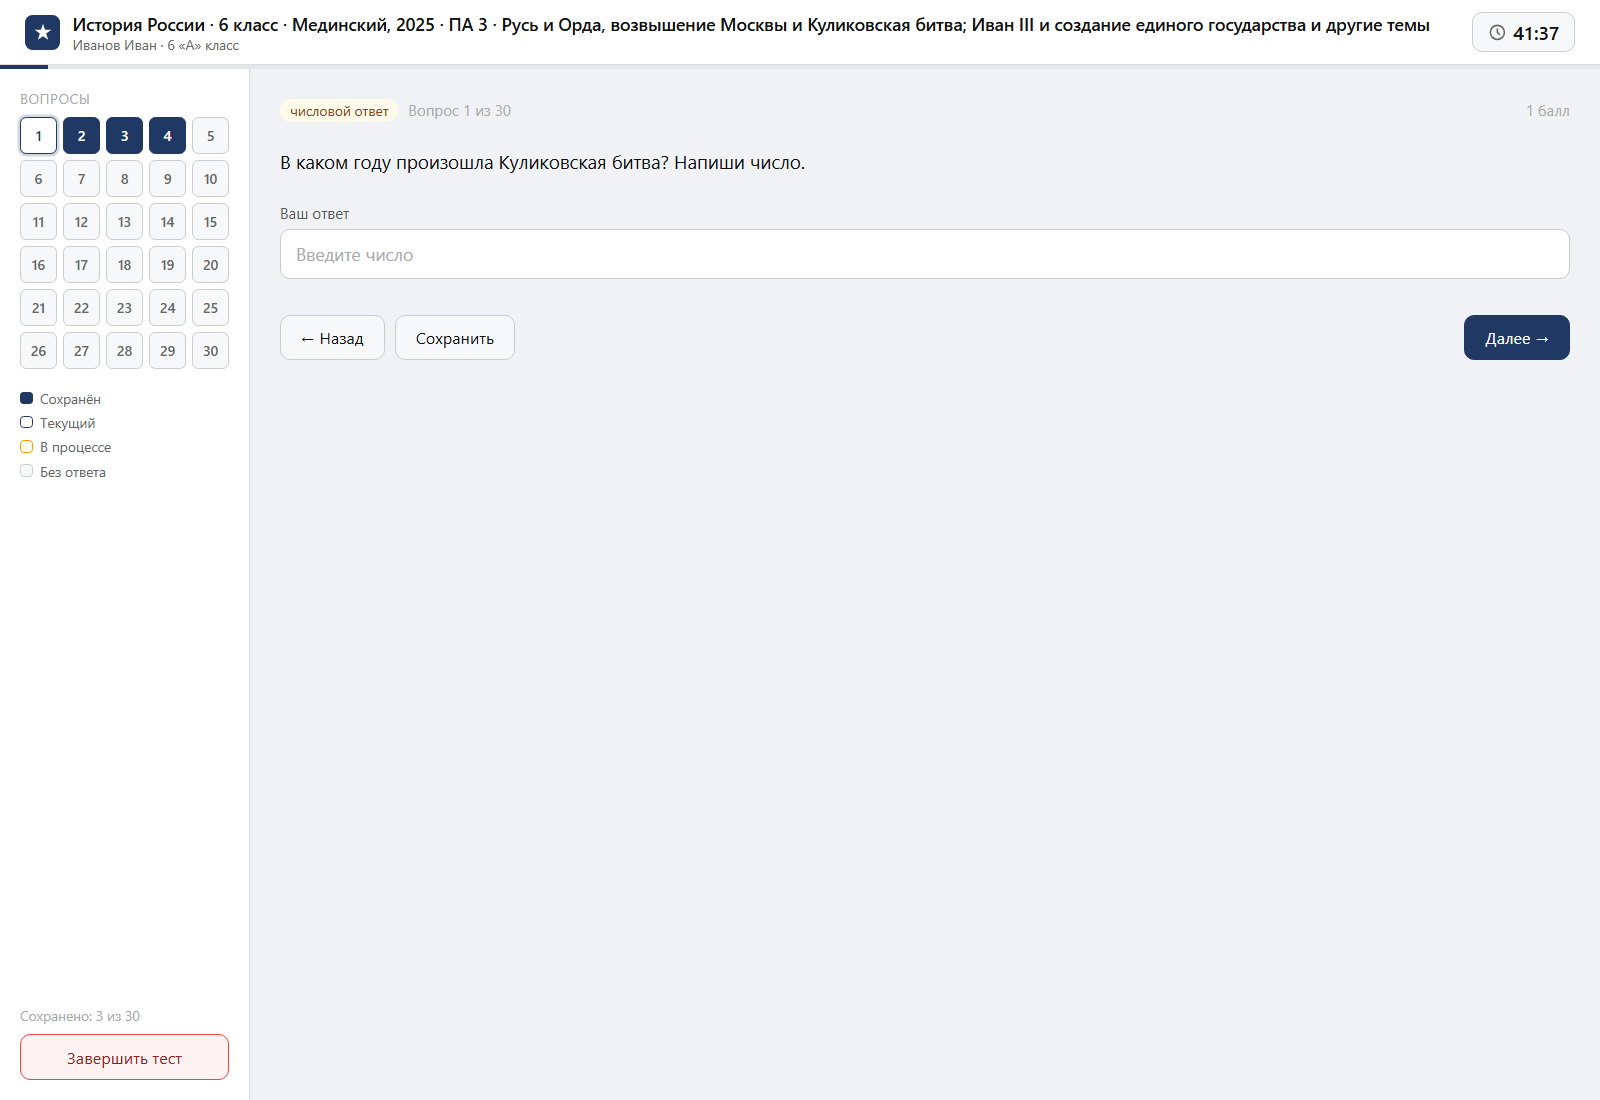Select question 7 in navigator
Screen dimensions: 1600x1100
81,179
